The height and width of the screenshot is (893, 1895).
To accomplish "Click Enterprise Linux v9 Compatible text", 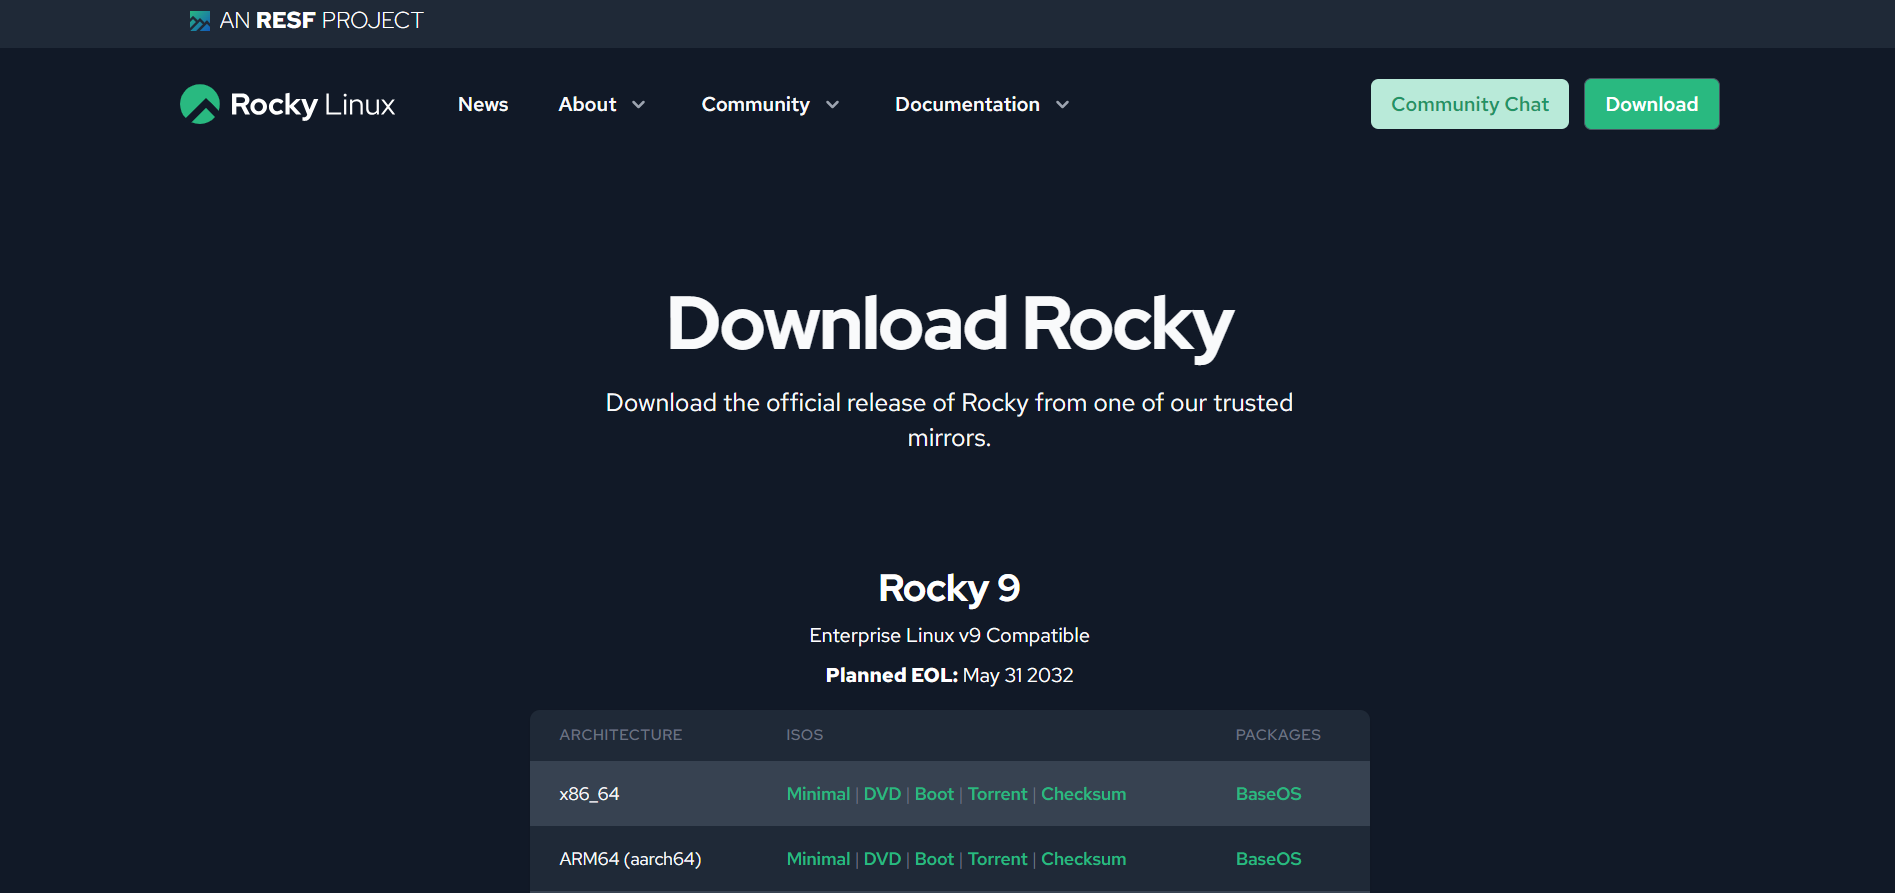I will (949, 636).
